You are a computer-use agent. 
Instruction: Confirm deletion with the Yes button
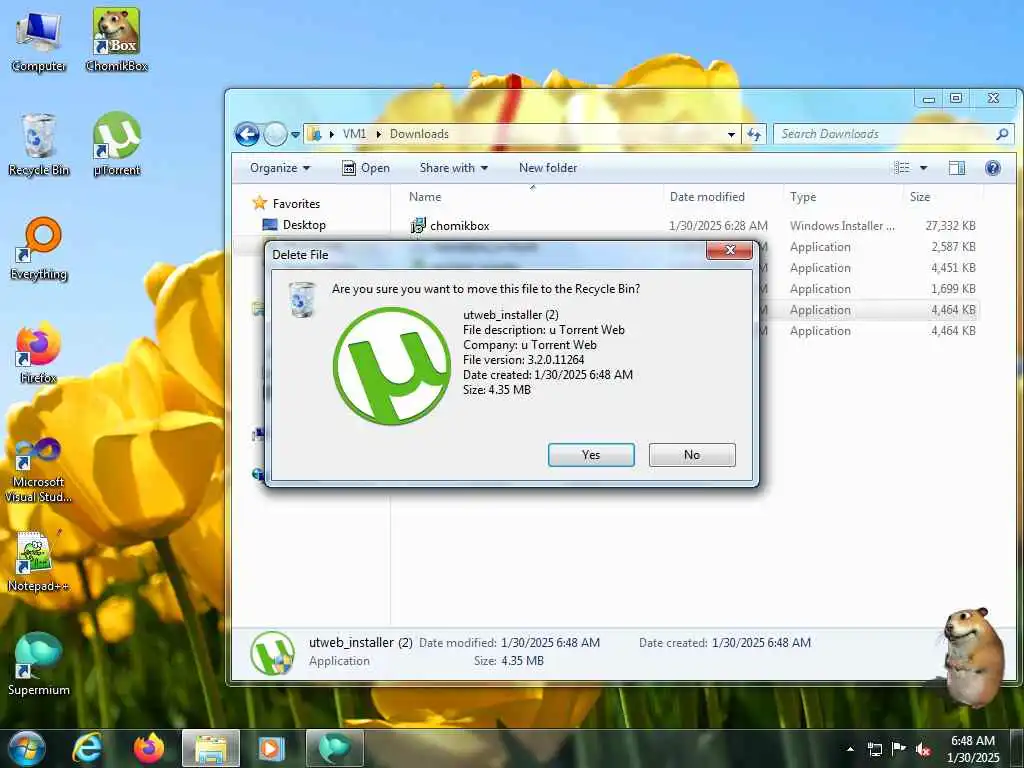[591, 455]
